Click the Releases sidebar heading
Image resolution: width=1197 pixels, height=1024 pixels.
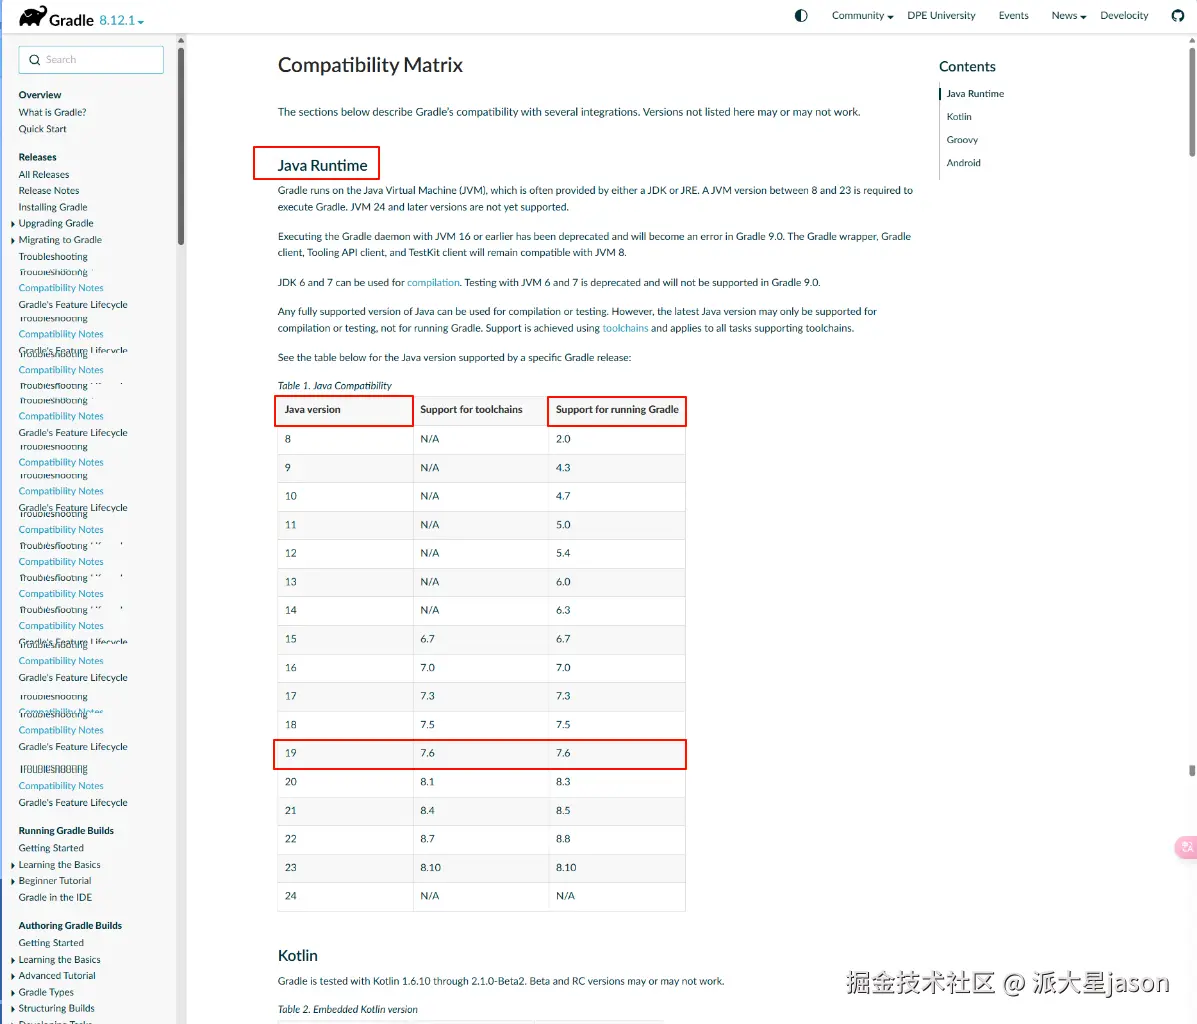coord(37,157)
